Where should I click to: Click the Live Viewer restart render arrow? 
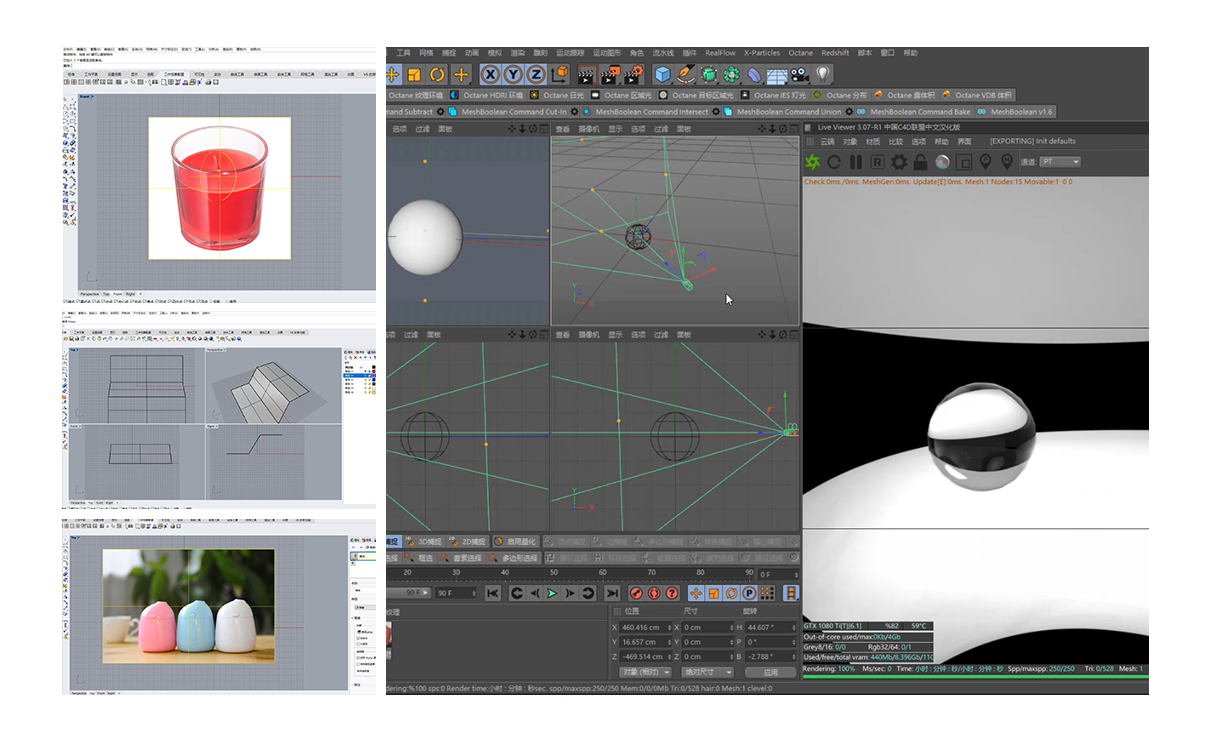point(834,161)
